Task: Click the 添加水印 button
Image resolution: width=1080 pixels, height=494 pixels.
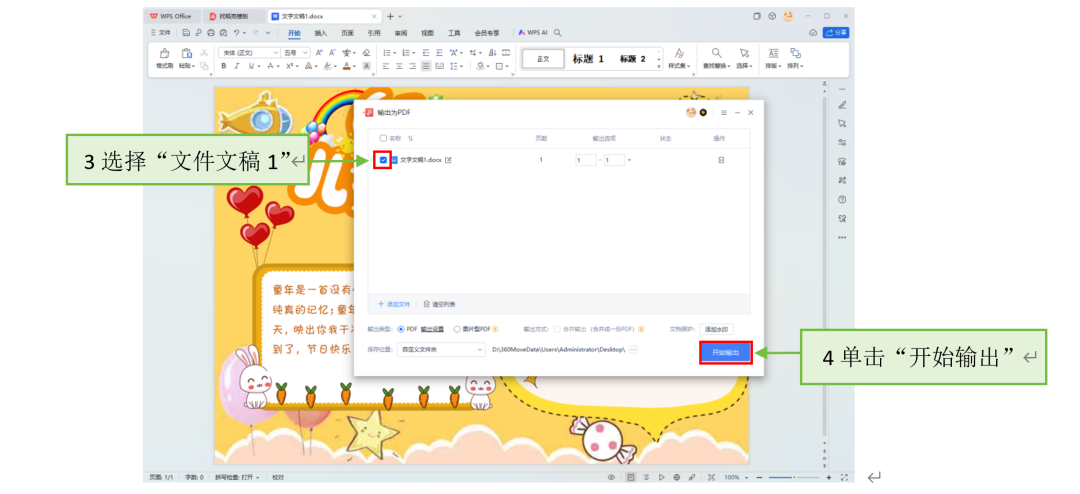Action: (x=716, y=329)
